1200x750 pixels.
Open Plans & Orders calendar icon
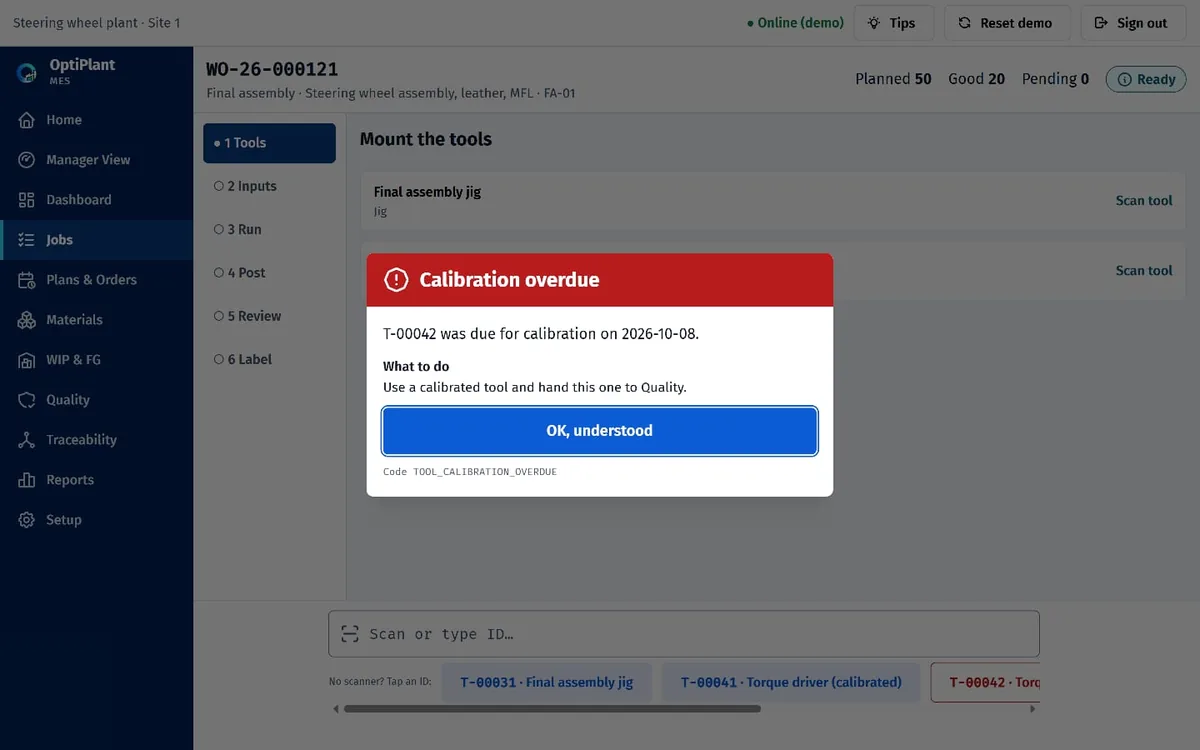tap(27, 280)
